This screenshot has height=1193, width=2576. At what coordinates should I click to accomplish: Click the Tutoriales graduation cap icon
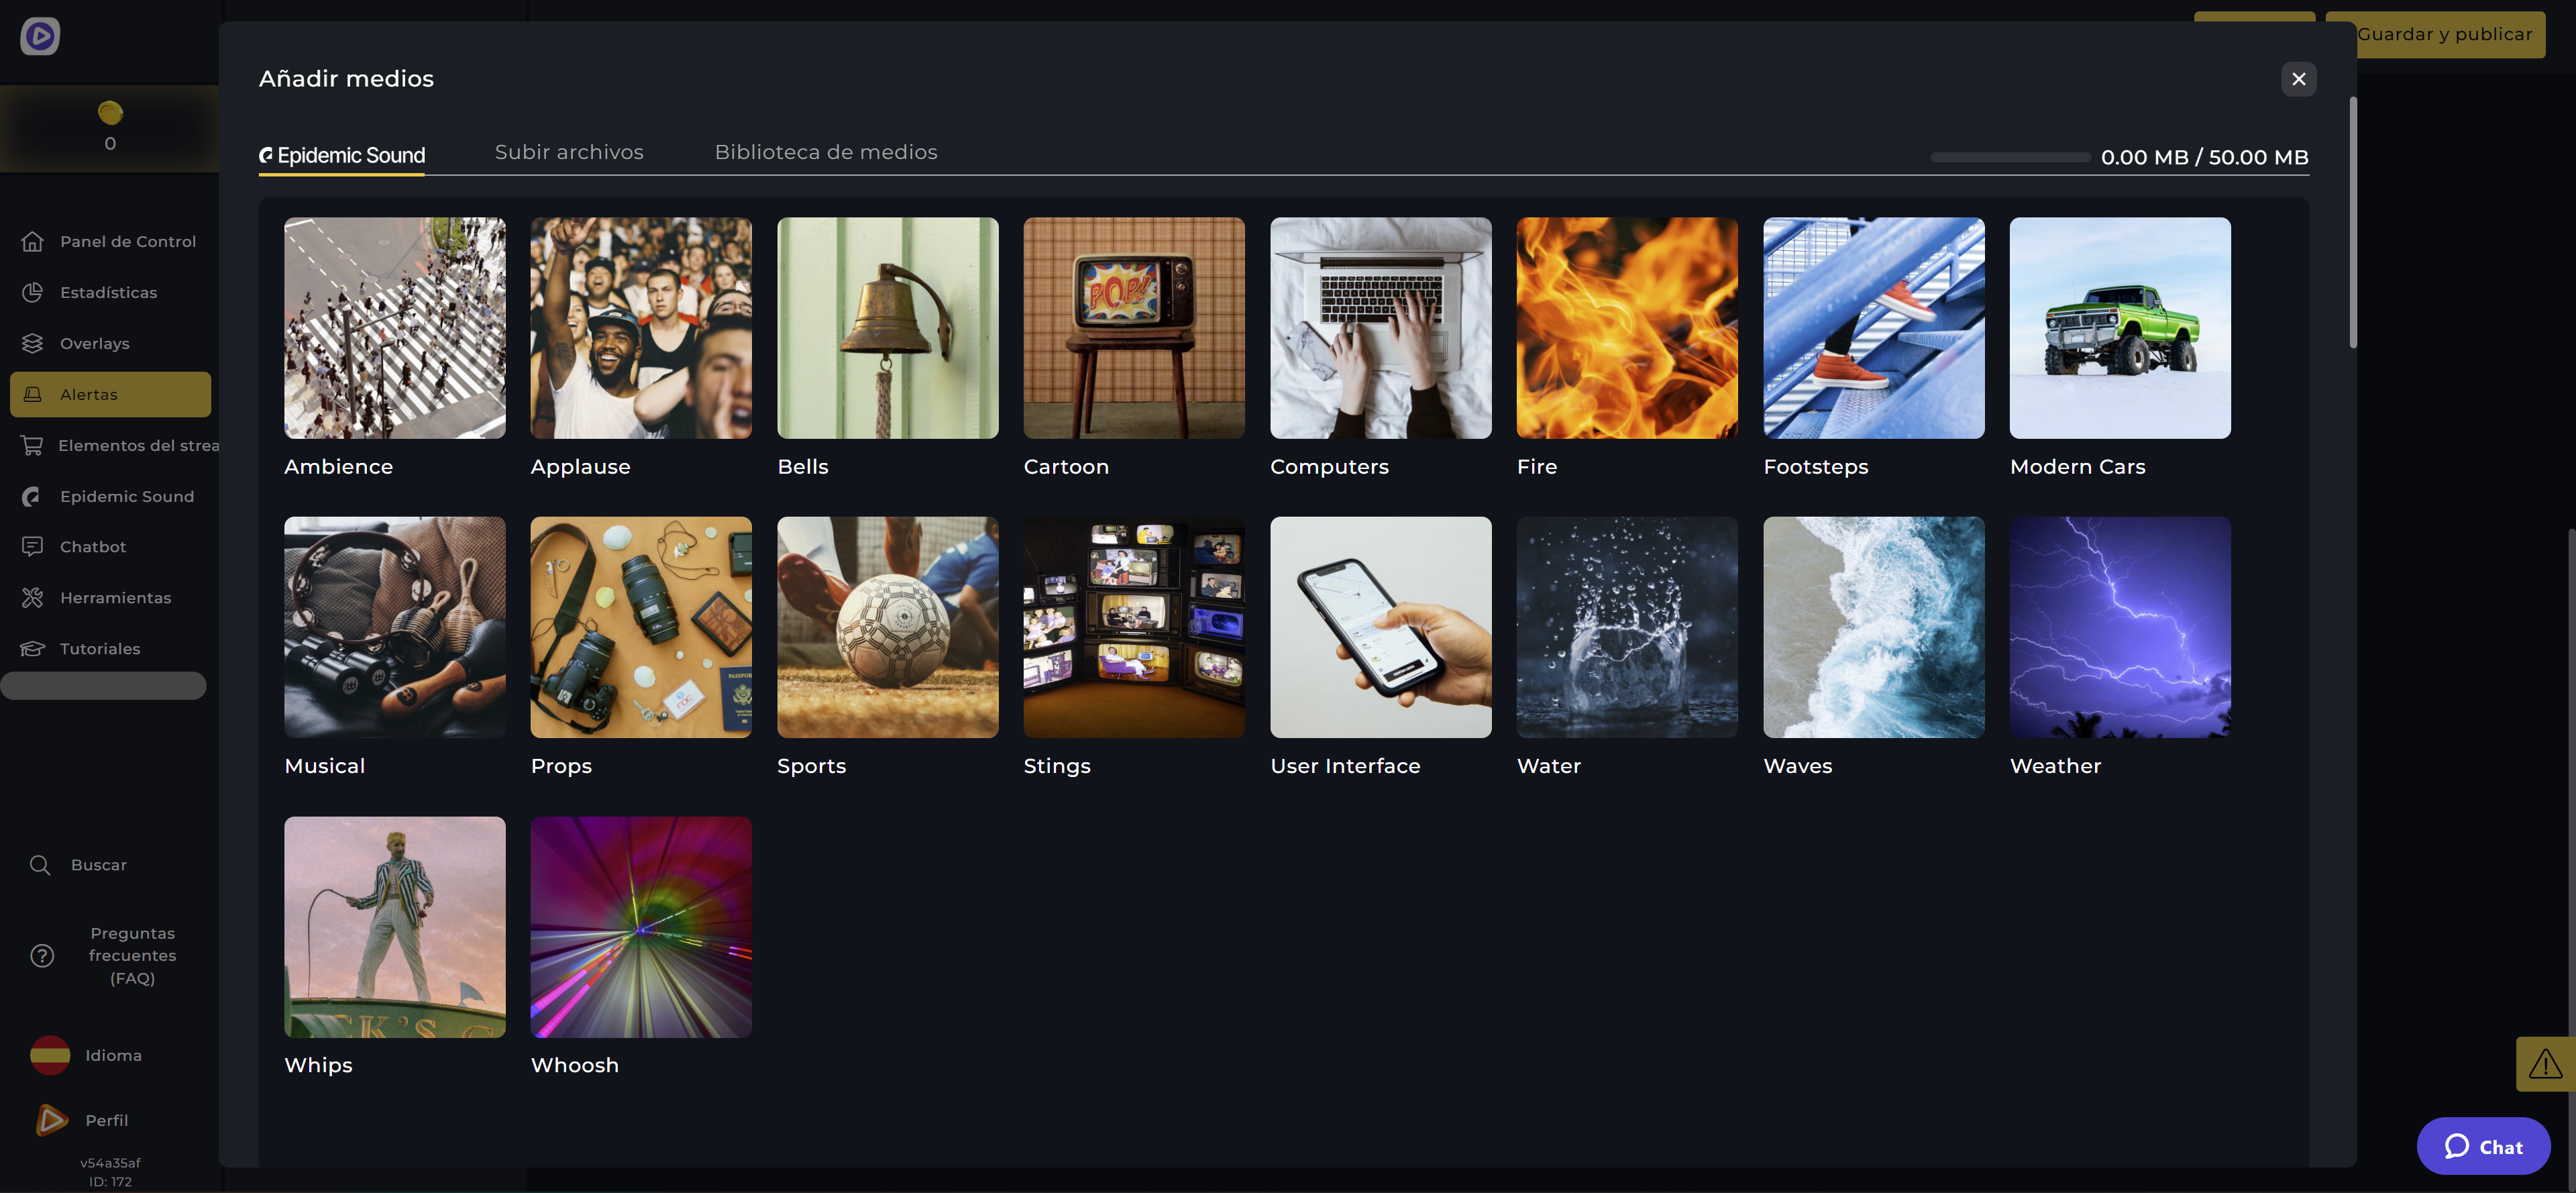point(32,649)
